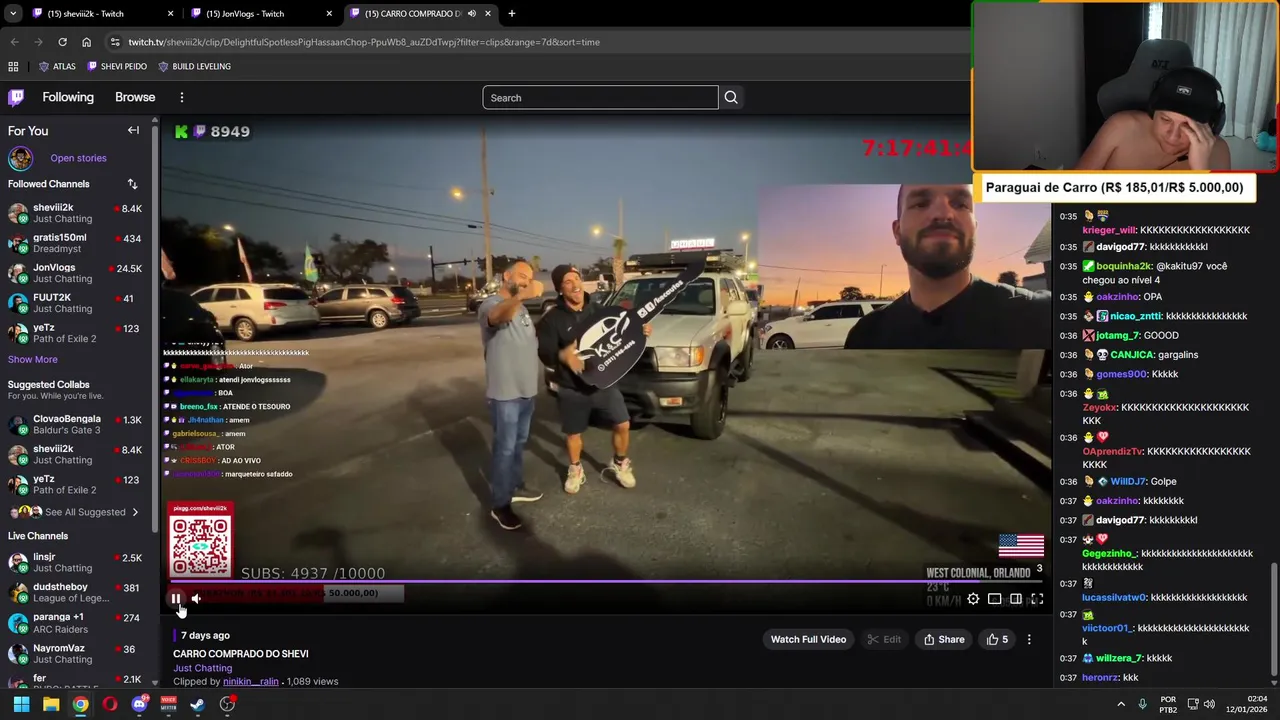The width and height of the screenshot is (1280, 720).
Task: Open paranga +1 live channel
Action: (75, 622)
